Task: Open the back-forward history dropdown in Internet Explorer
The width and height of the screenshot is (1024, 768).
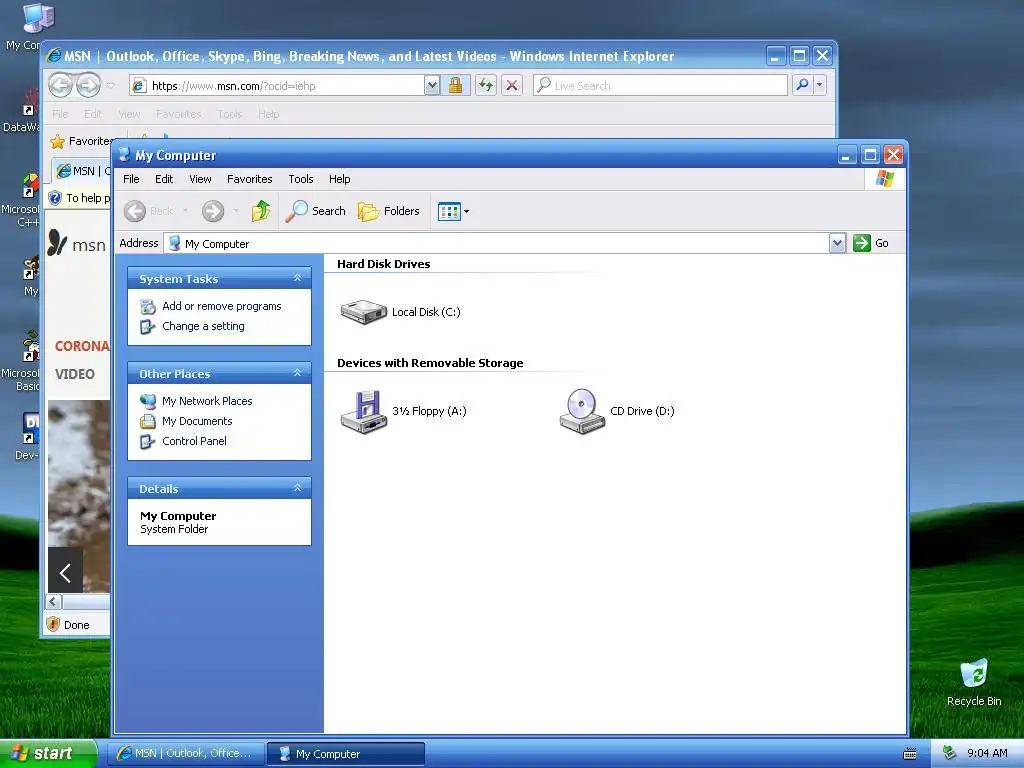Action: pyautogui.click(x=110, y=86)
